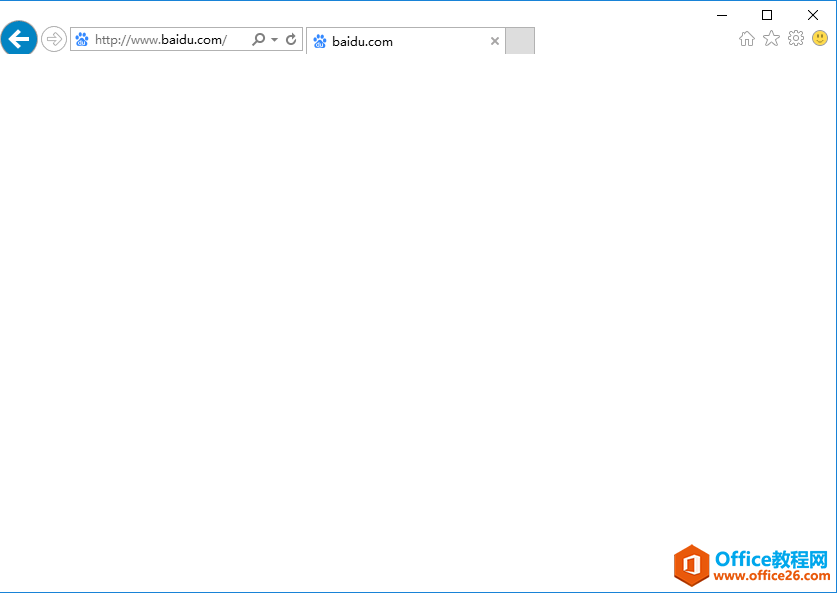Click the orange Office logo watermark
The width and height of the screenshot is (837, 593).
click(x=691, y=565)
